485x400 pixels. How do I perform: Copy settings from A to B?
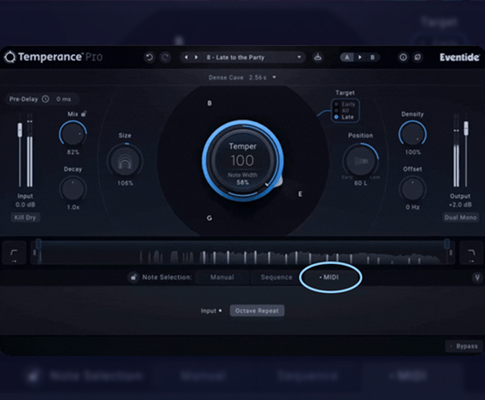point(360,57)
